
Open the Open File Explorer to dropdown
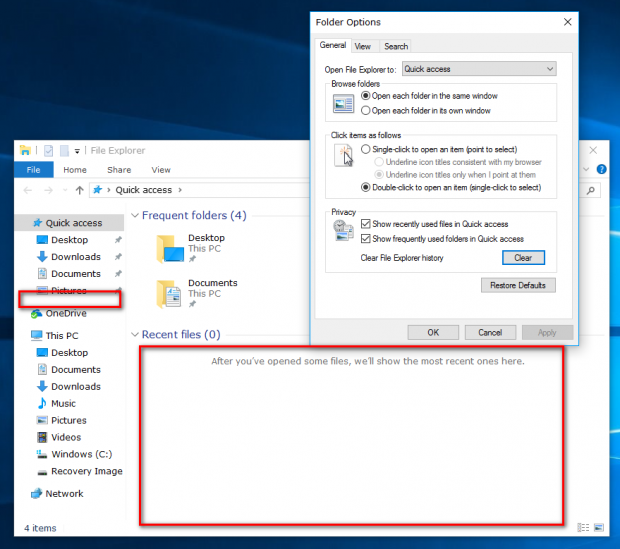coord(479,69)
